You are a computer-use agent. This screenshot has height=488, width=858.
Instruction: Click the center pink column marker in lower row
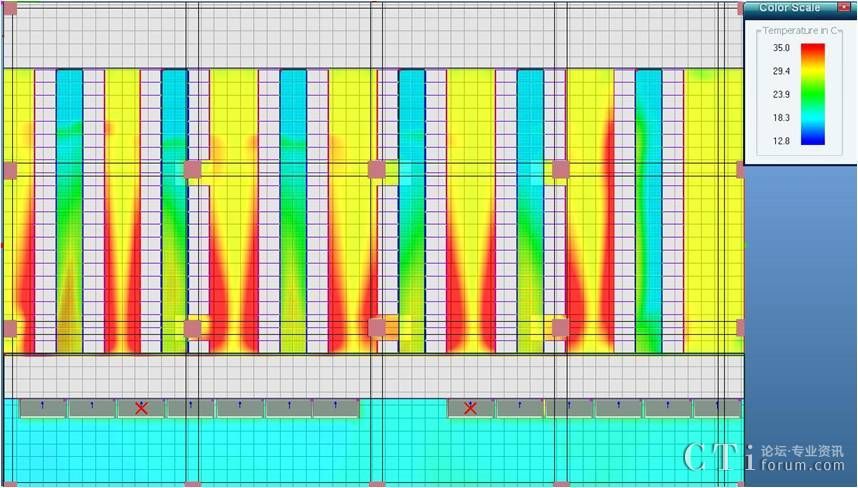[377, 328]
